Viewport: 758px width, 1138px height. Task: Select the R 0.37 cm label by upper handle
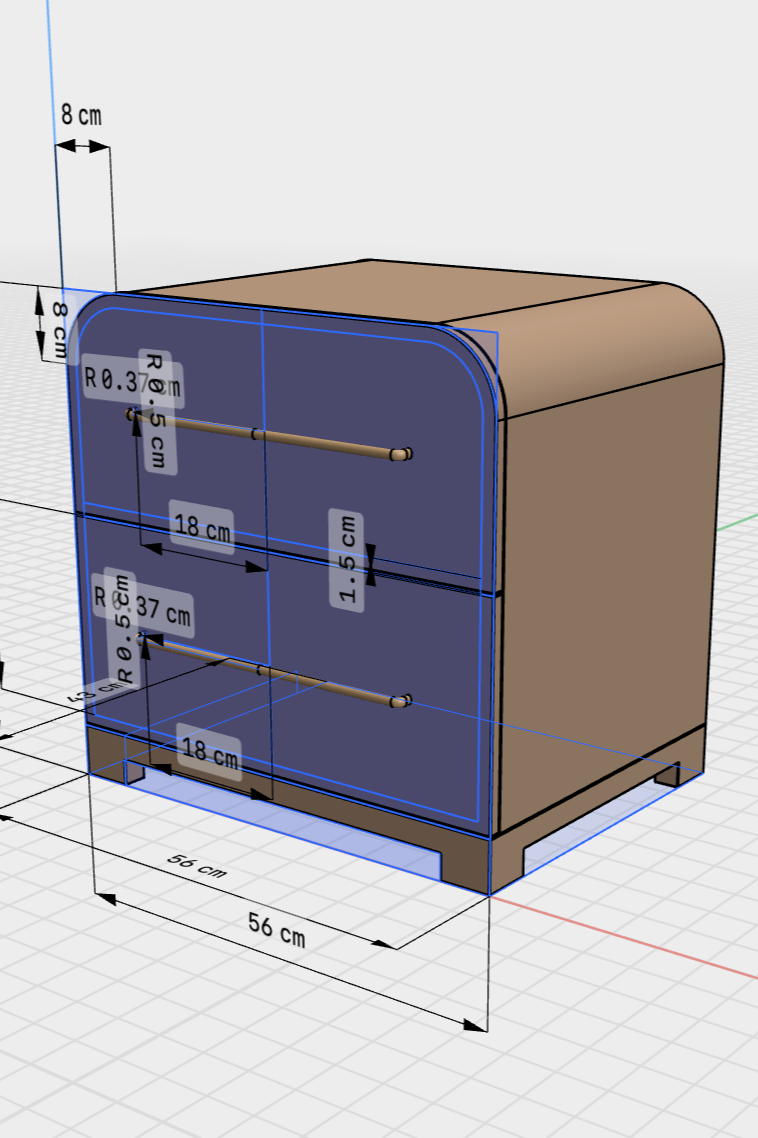tap(132, 380)
